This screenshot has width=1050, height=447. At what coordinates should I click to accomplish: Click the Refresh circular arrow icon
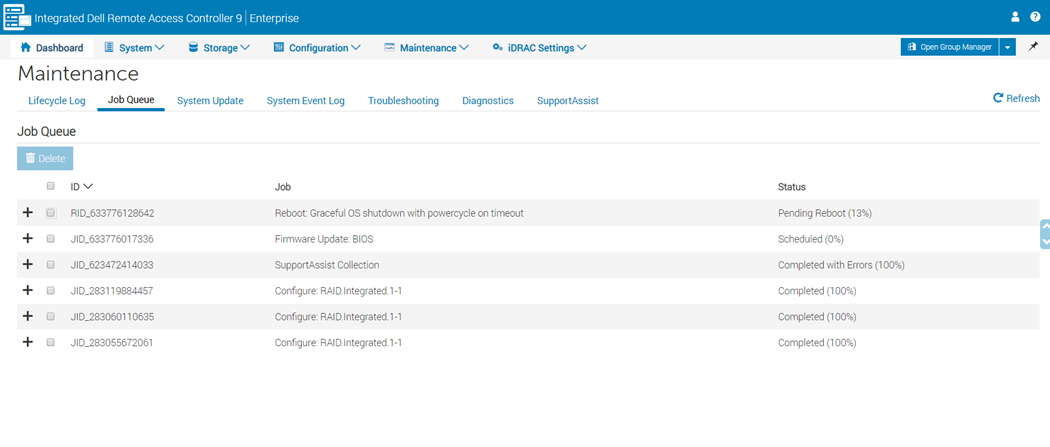click(x=998, y=98)
